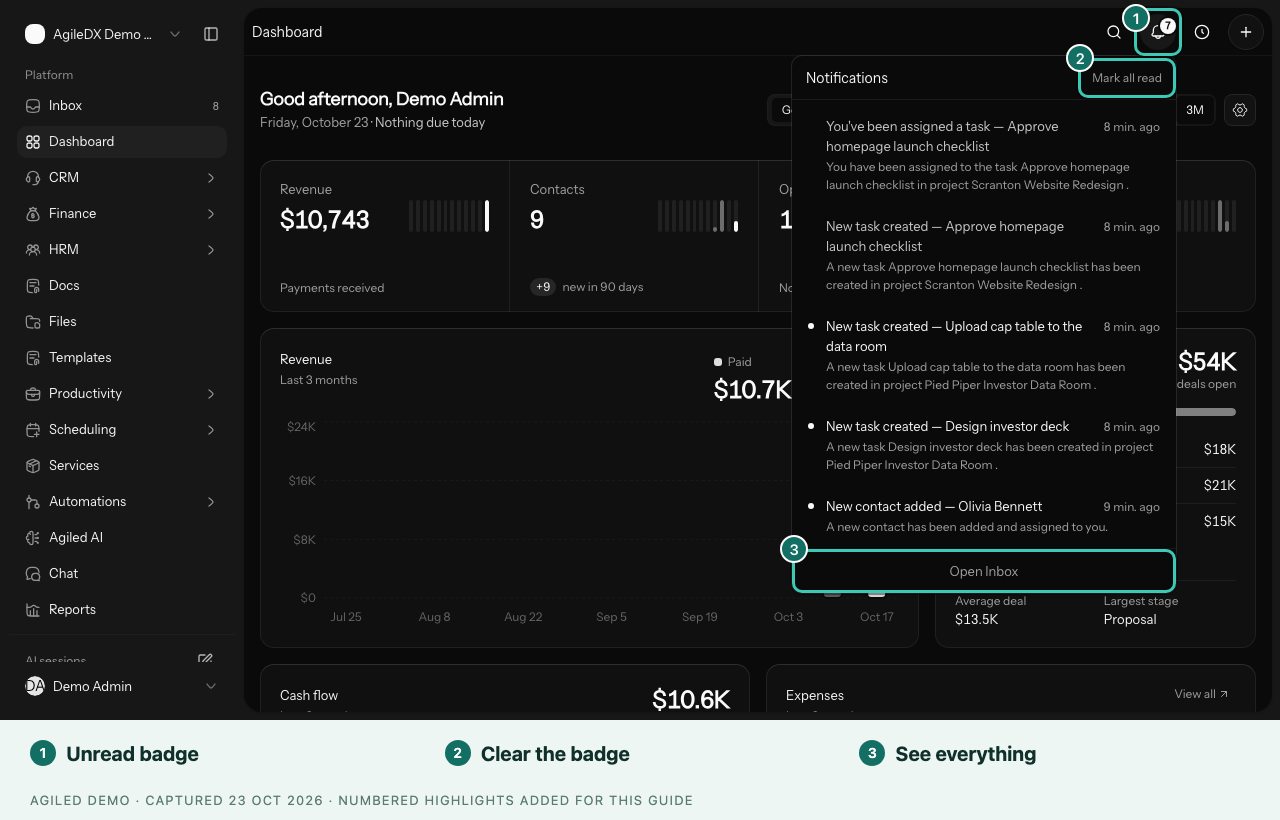Image resolution: width=1280 pixels, height=820 pixels.
Task: Open the 'New contact added — Olivia Bennett' notification
Action: (x=984, y=516)
